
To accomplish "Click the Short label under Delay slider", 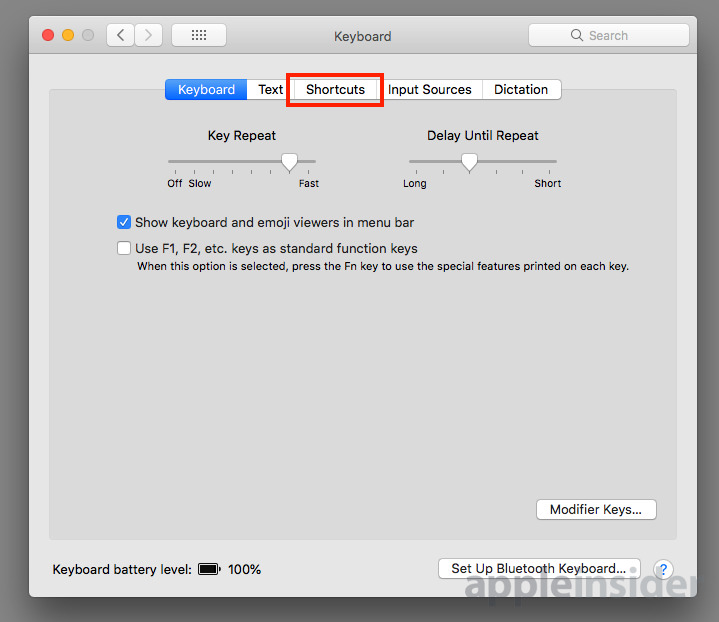I will click(x=548, y=183).
